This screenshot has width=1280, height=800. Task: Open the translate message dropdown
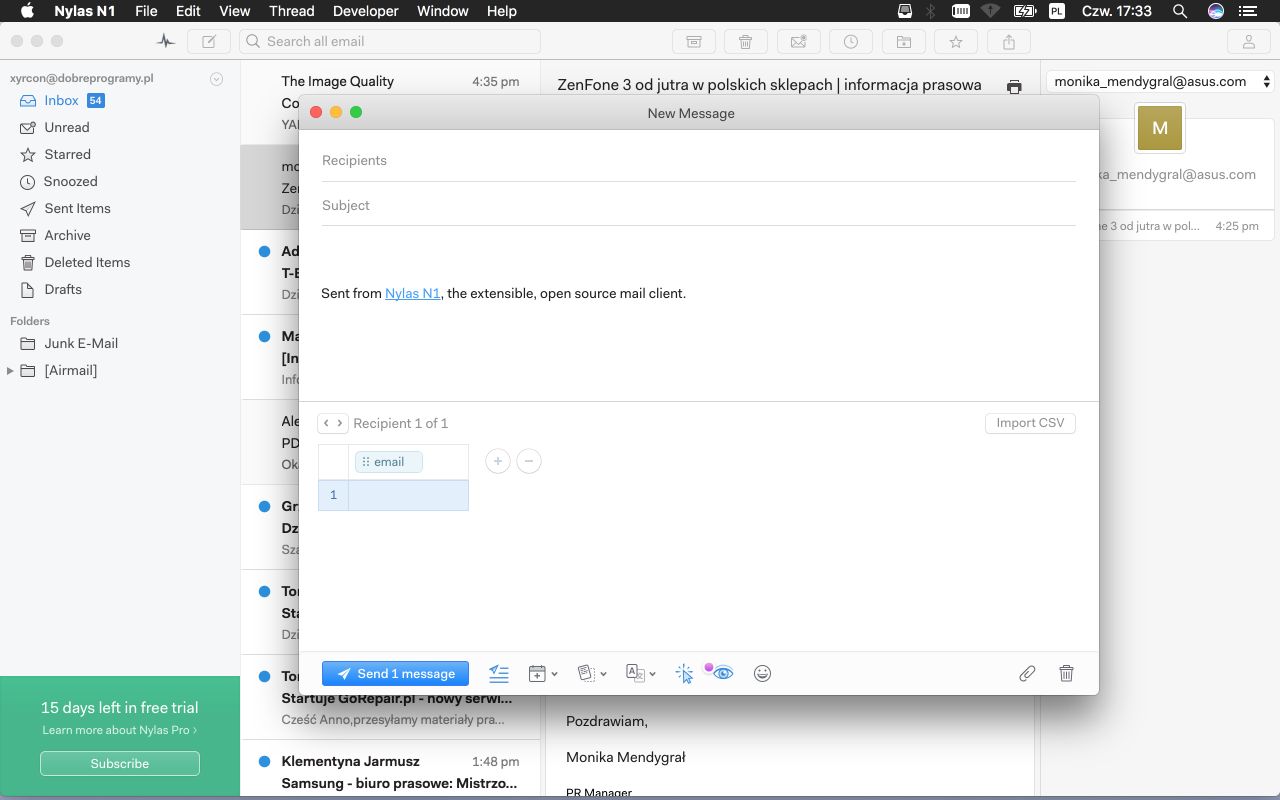pos(640,674)
